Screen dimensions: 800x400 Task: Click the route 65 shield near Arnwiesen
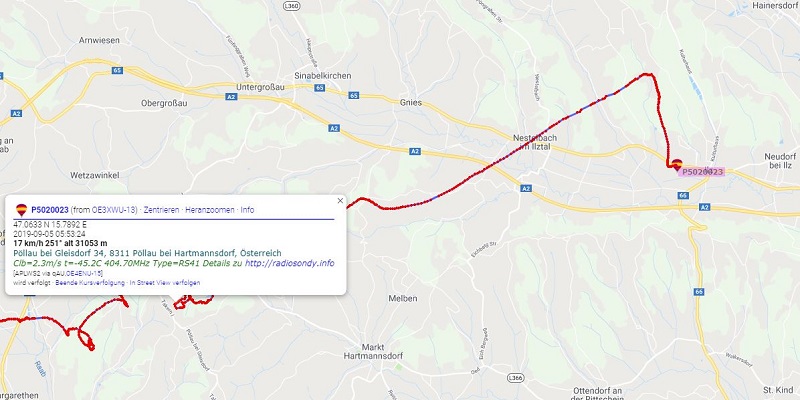[117, 70]
